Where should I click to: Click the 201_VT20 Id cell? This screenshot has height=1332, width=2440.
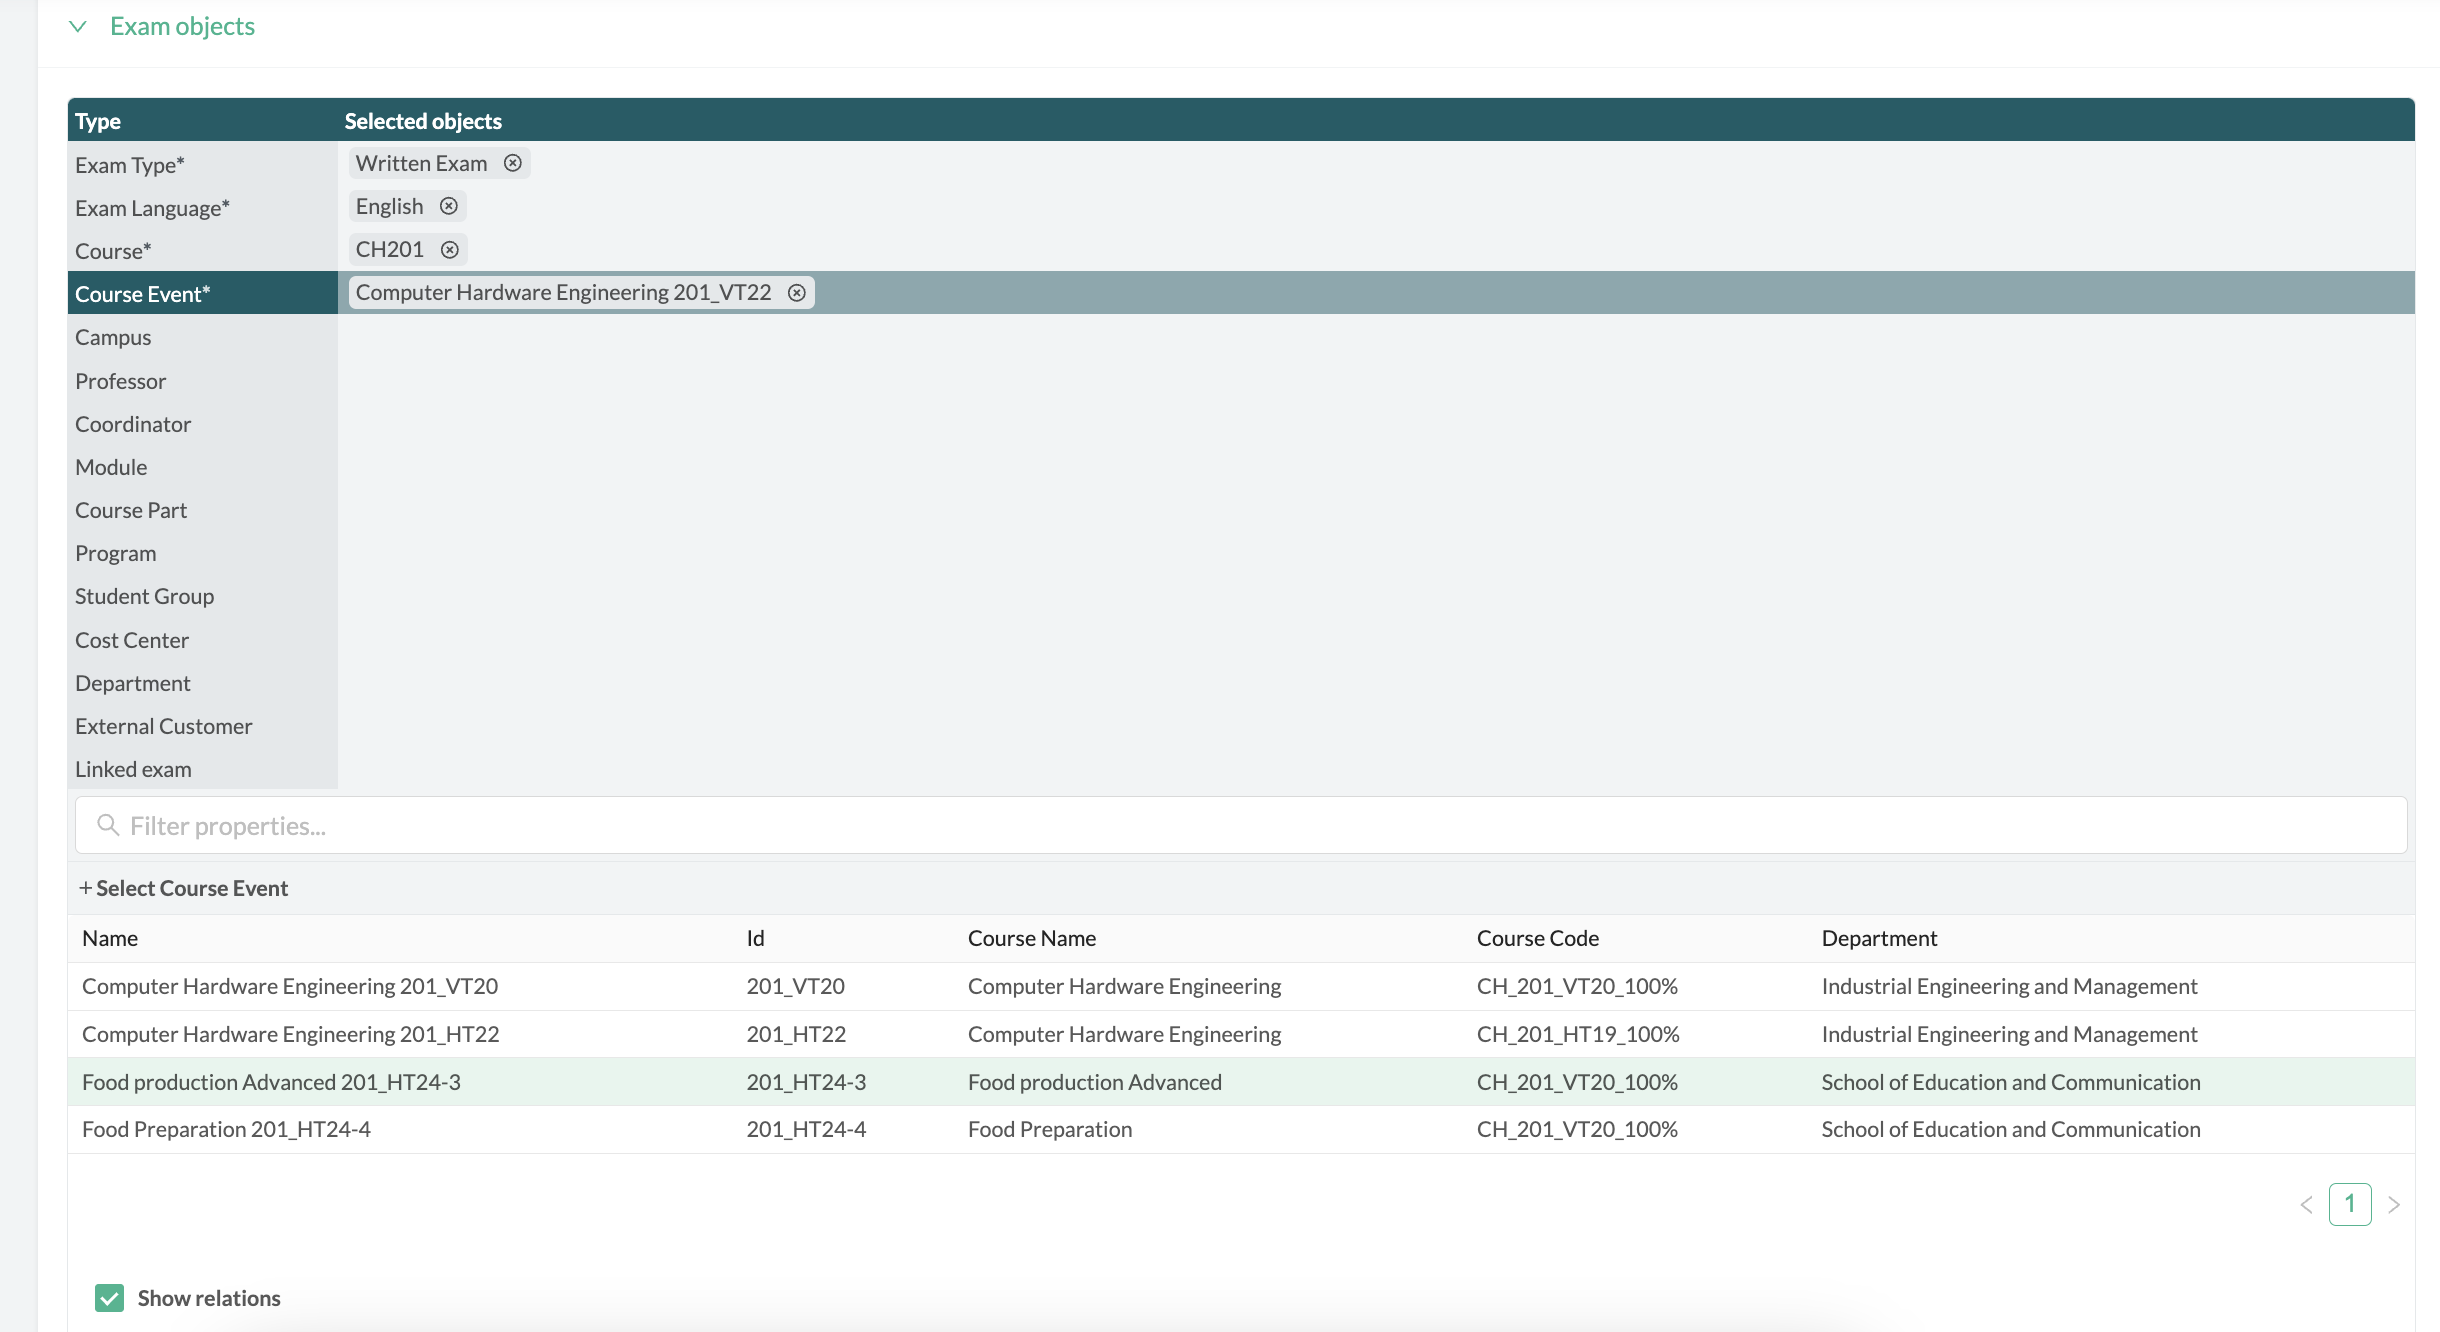[796, 986]
